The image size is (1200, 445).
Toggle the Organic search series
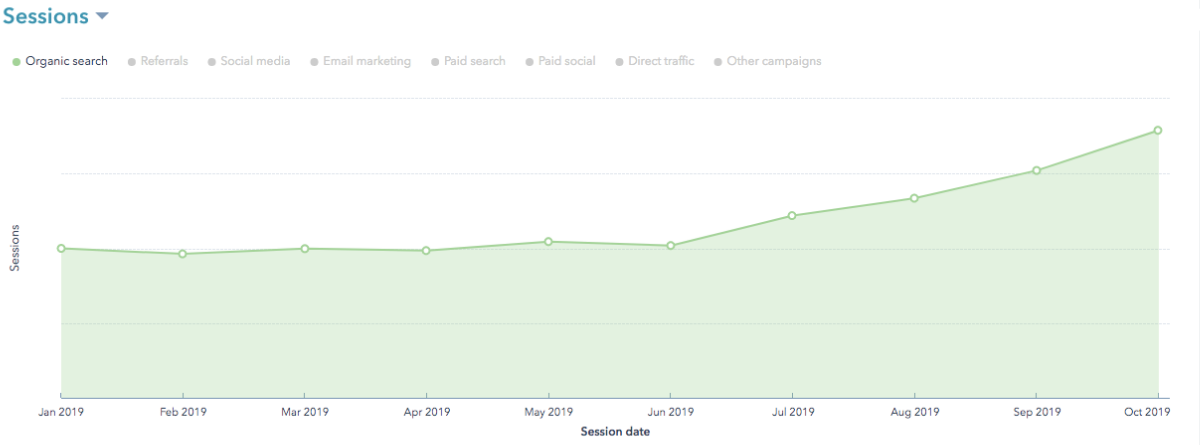[x=66, y=61]
